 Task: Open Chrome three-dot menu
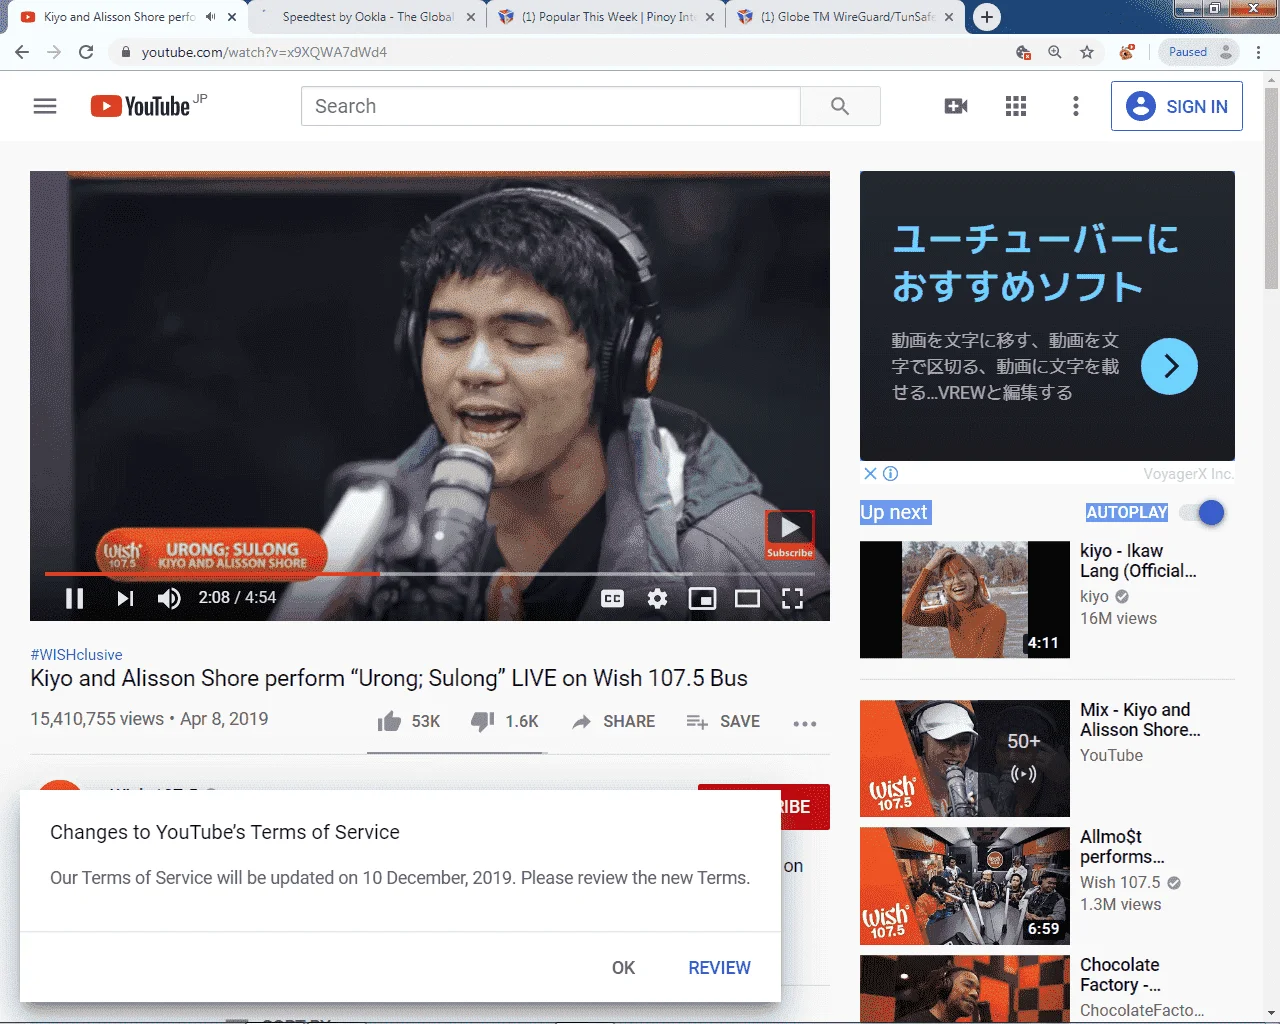pyautogui.click(x=1258, y=52)
